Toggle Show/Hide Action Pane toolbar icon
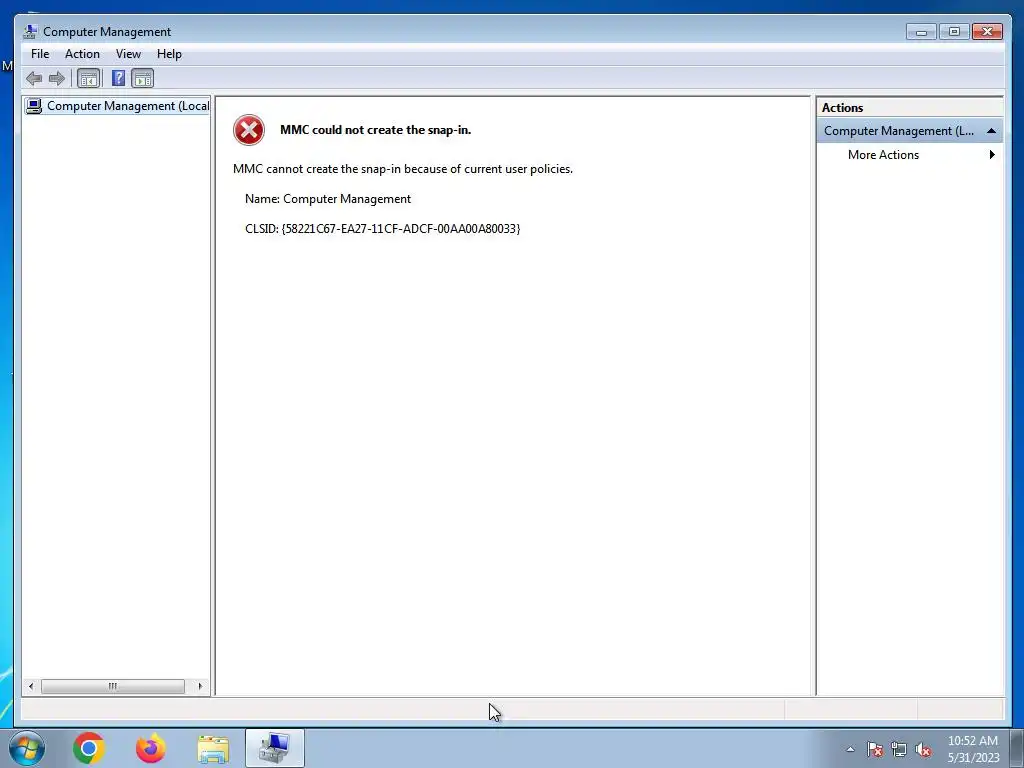Viewport: 1024px width, 768px height. 142,79
